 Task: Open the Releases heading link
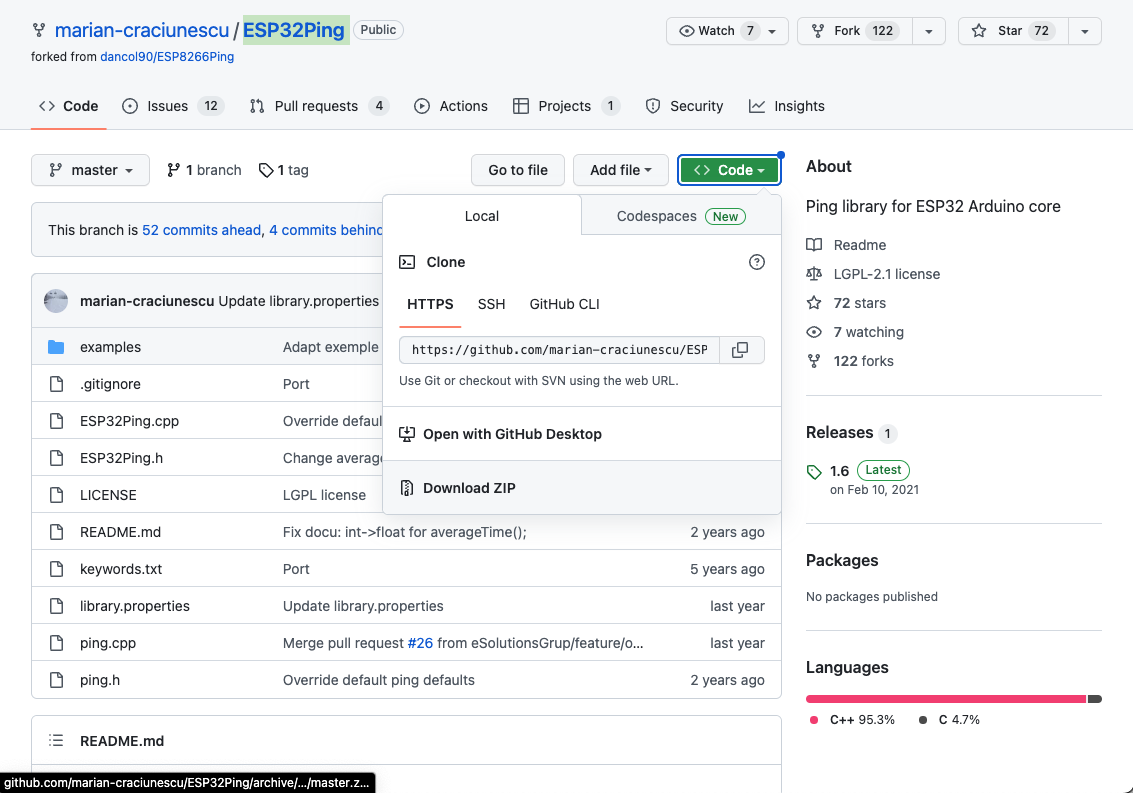pyautogui.click(x=840, y=432)
